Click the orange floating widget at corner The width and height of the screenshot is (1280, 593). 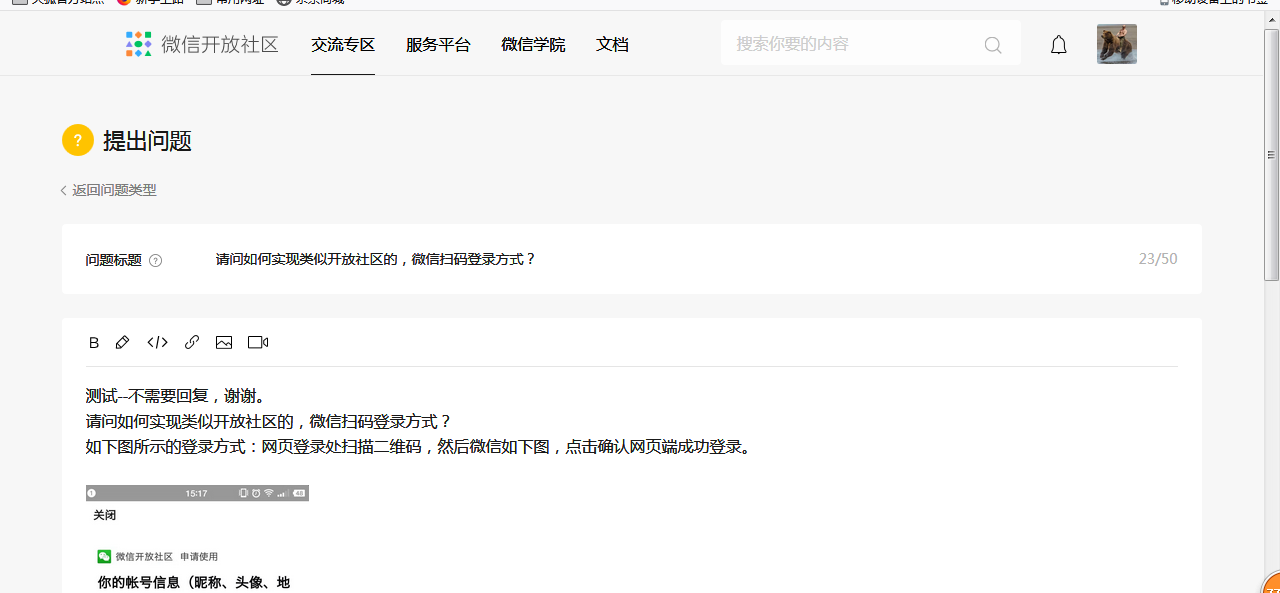pos(1271,583)
